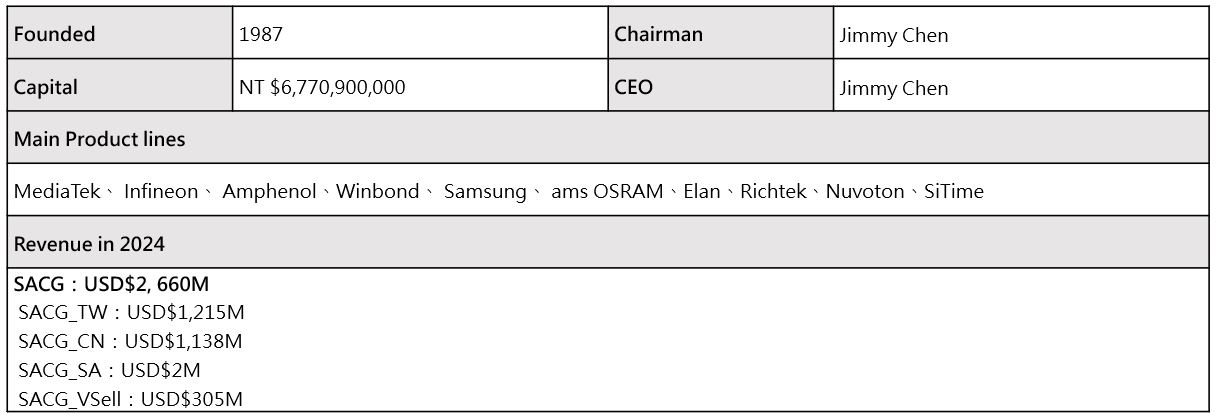
Task: Click MediaTek in the product lines
Action: coord(57,191)
